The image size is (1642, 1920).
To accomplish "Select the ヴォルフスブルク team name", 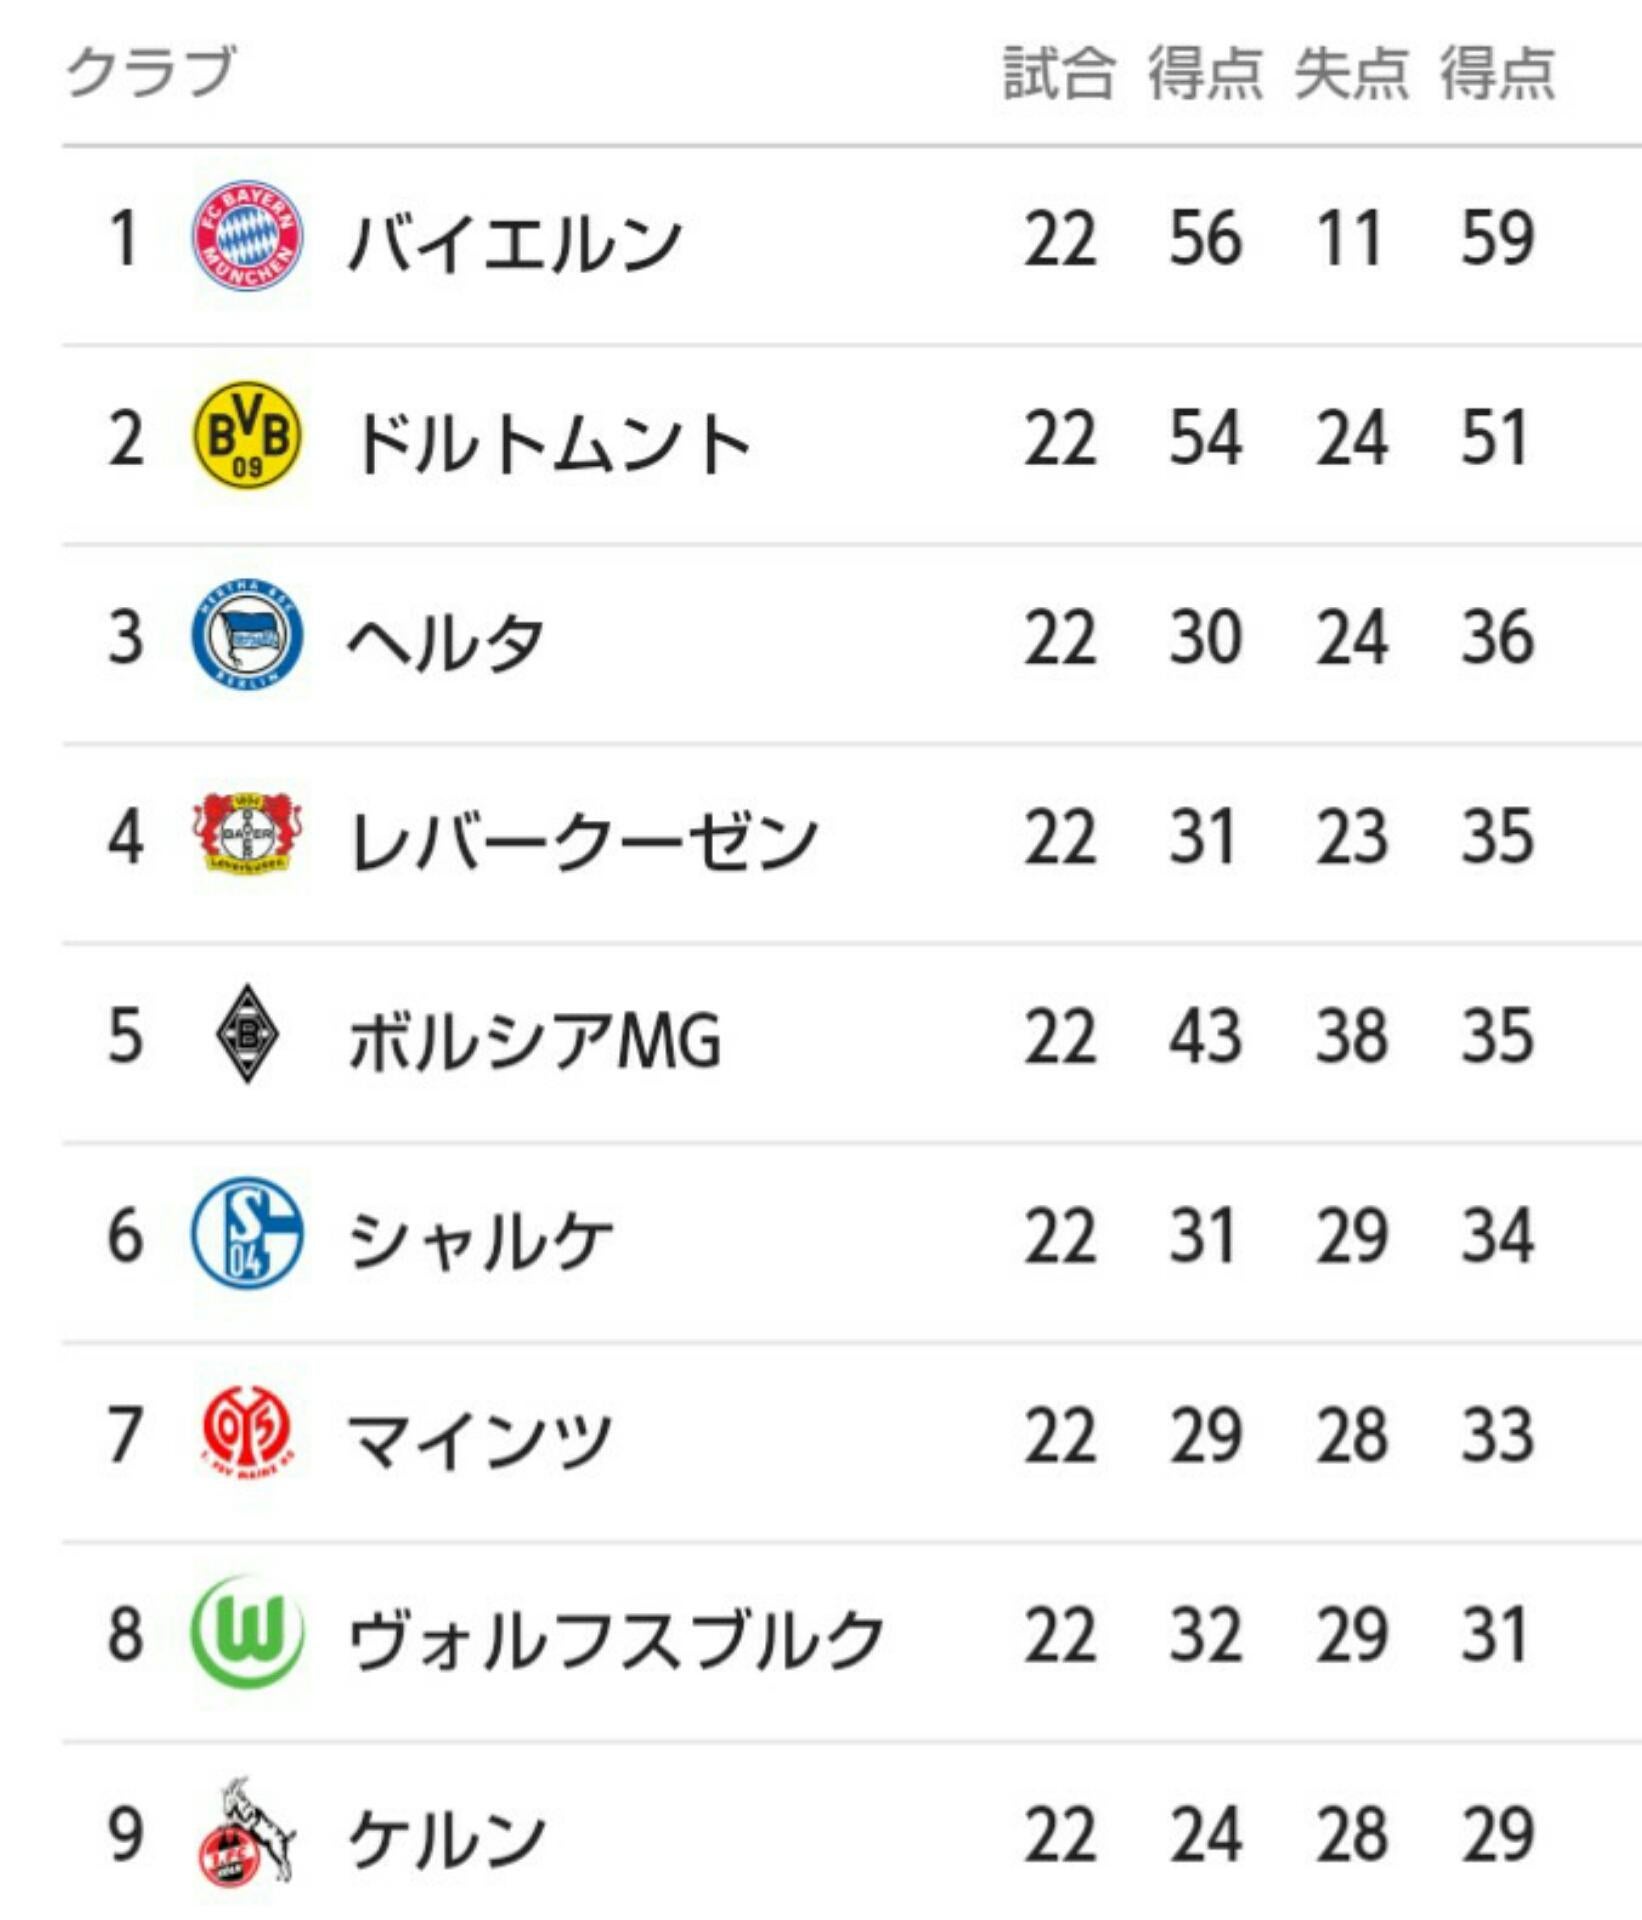I will [x=616, y=1638].
